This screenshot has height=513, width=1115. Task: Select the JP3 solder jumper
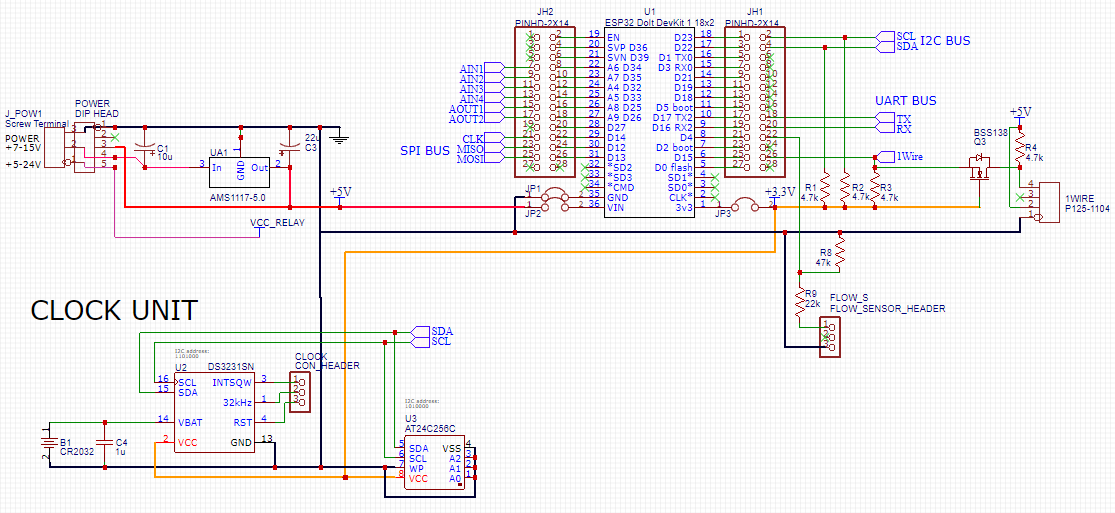click(x=745, y=205)
